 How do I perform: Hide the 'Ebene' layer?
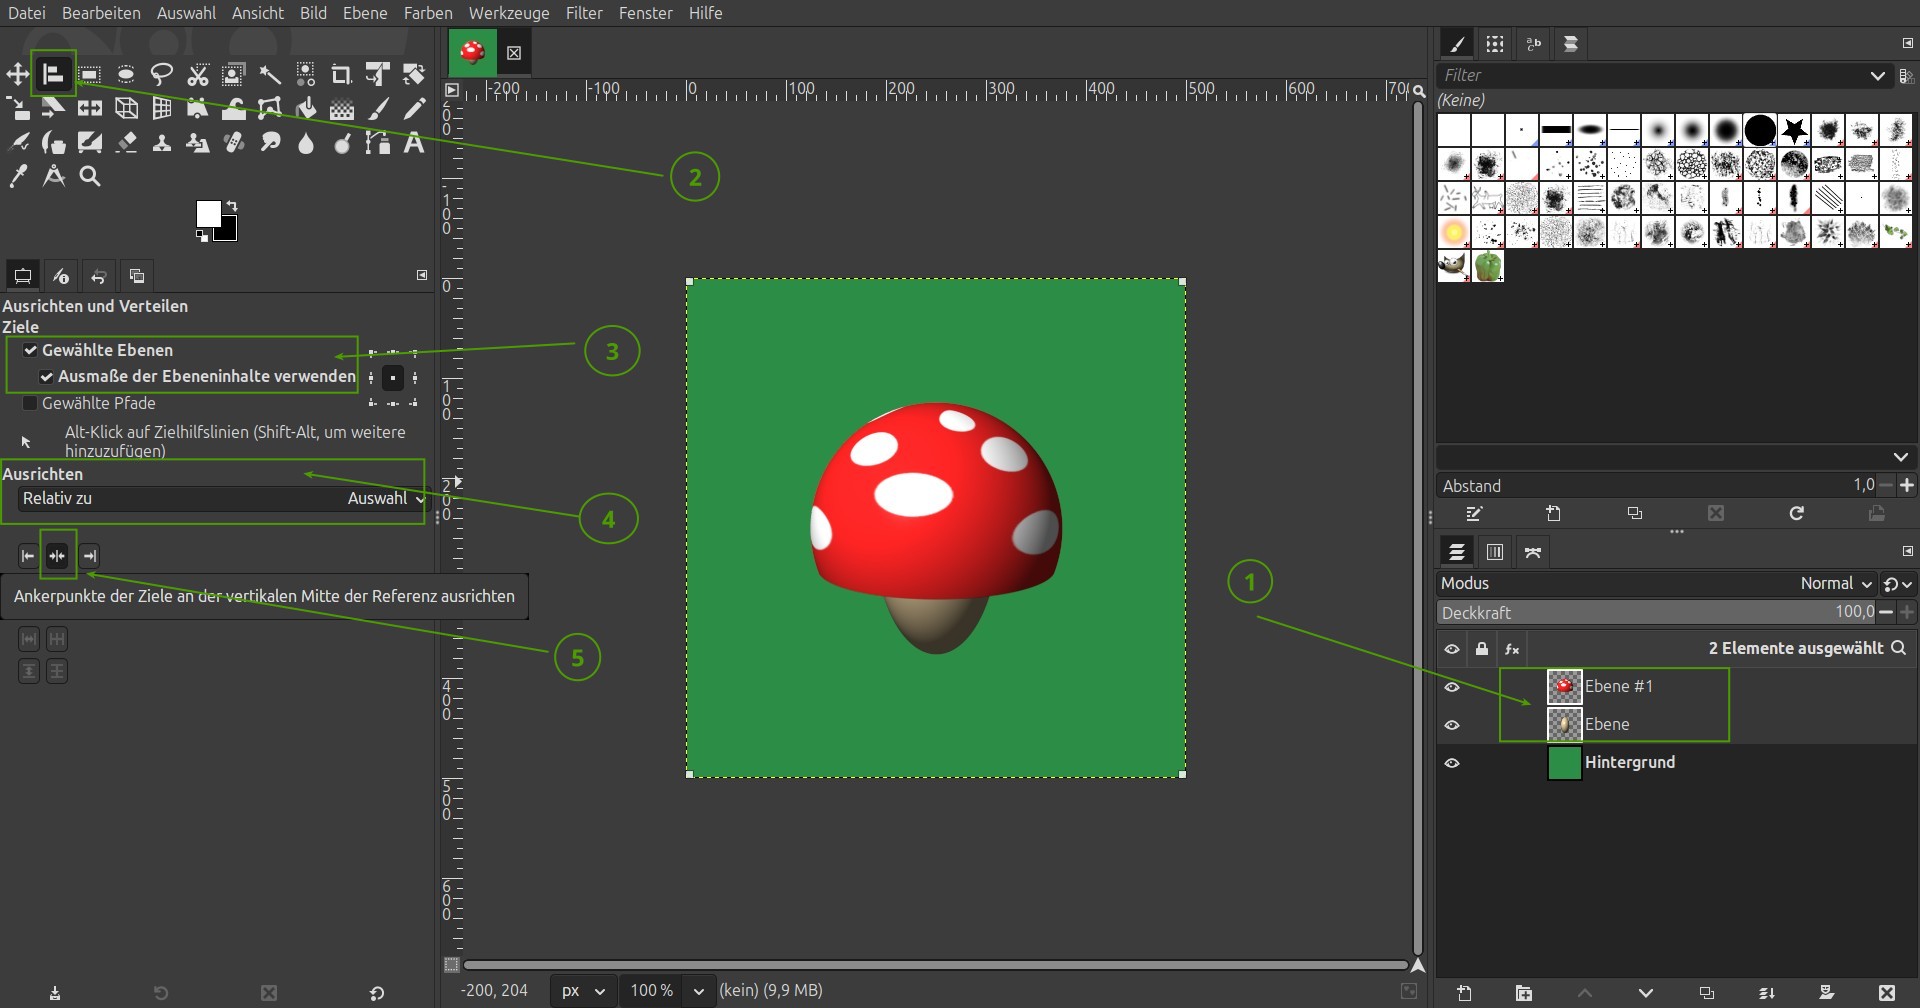[x=1452, y=725]
